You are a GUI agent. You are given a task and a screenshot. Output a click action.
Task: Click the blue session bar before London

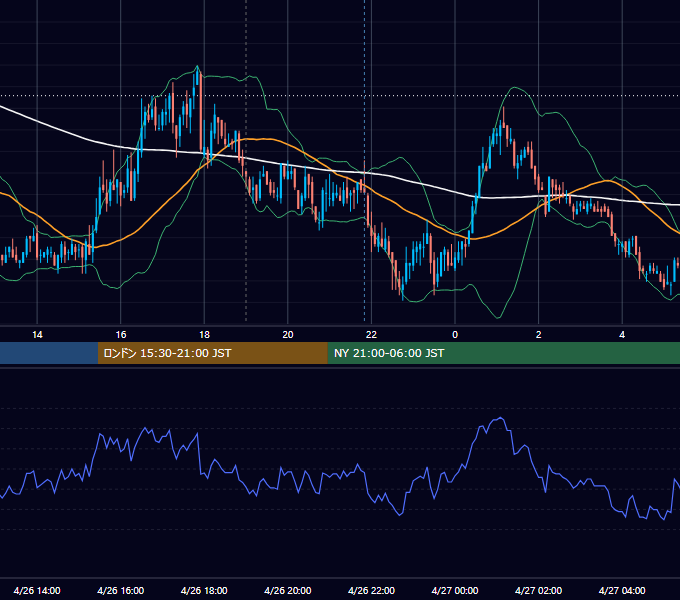click(x=49, y=353)
